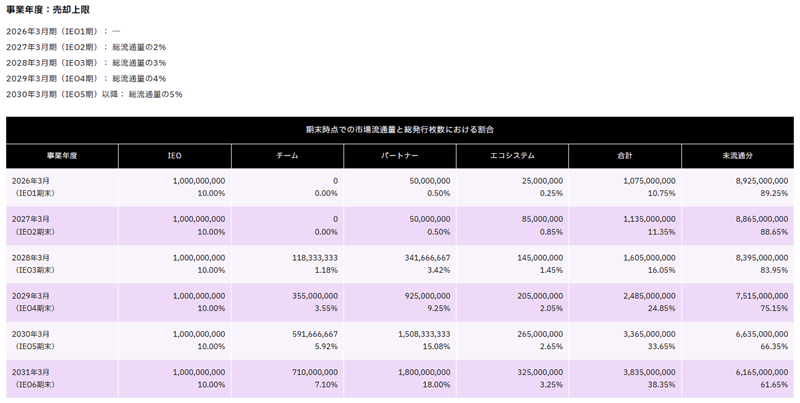Select the 2028年3月 (IEO3期末) row label

[x=34, y=264]
